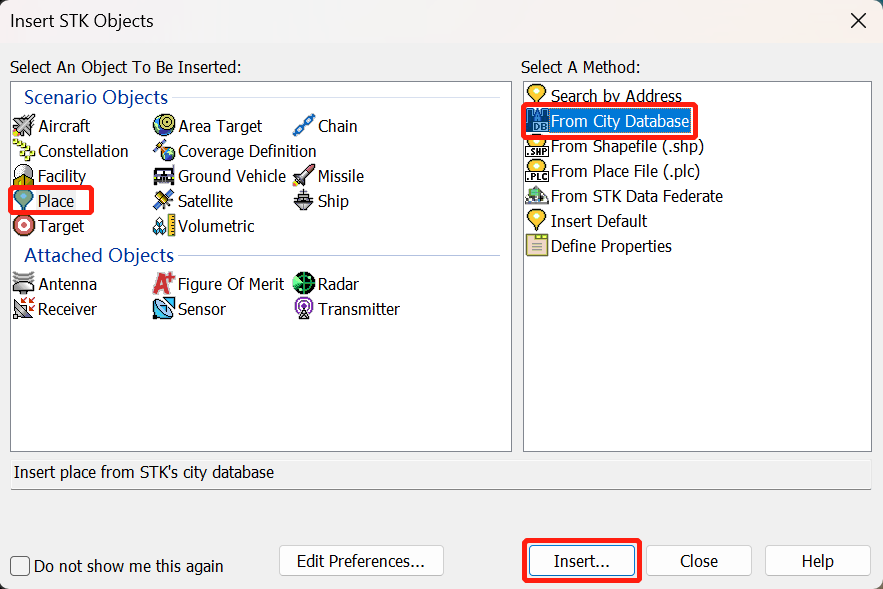Select the Ground Vehicle icon
This screenshot has height=589, width=883.
(x=164, y=176)
